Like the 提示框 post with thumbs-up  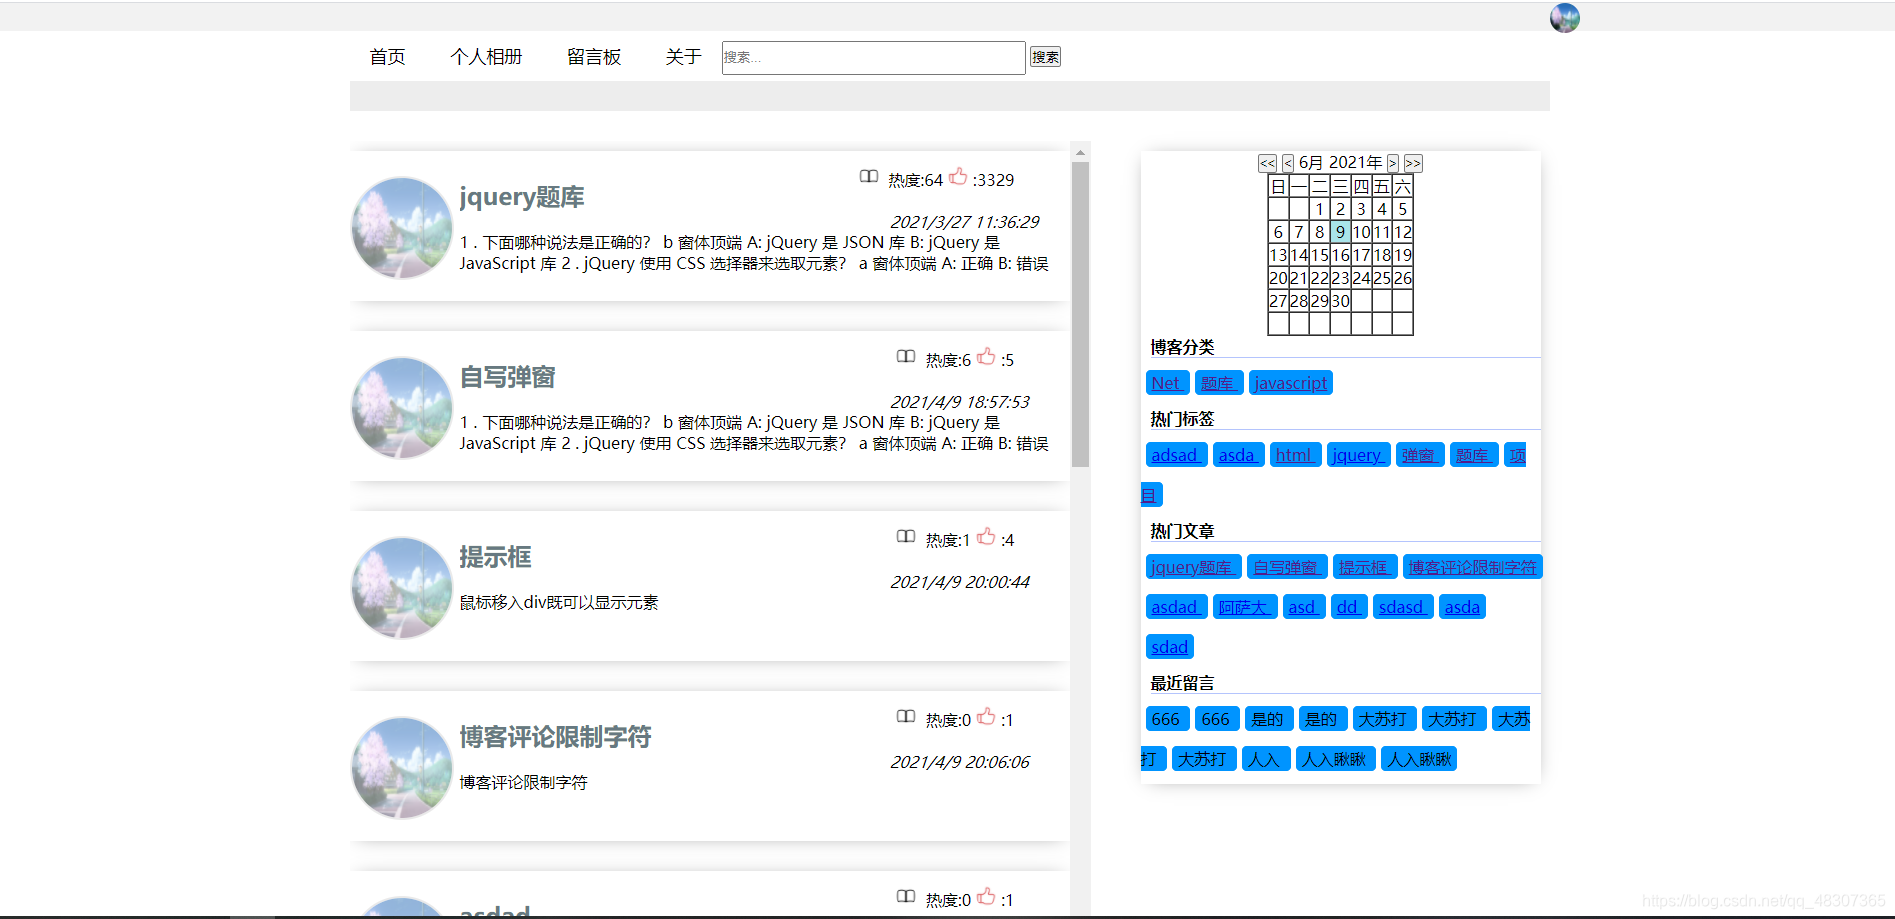pyautogui.click(x=986, y=537)
